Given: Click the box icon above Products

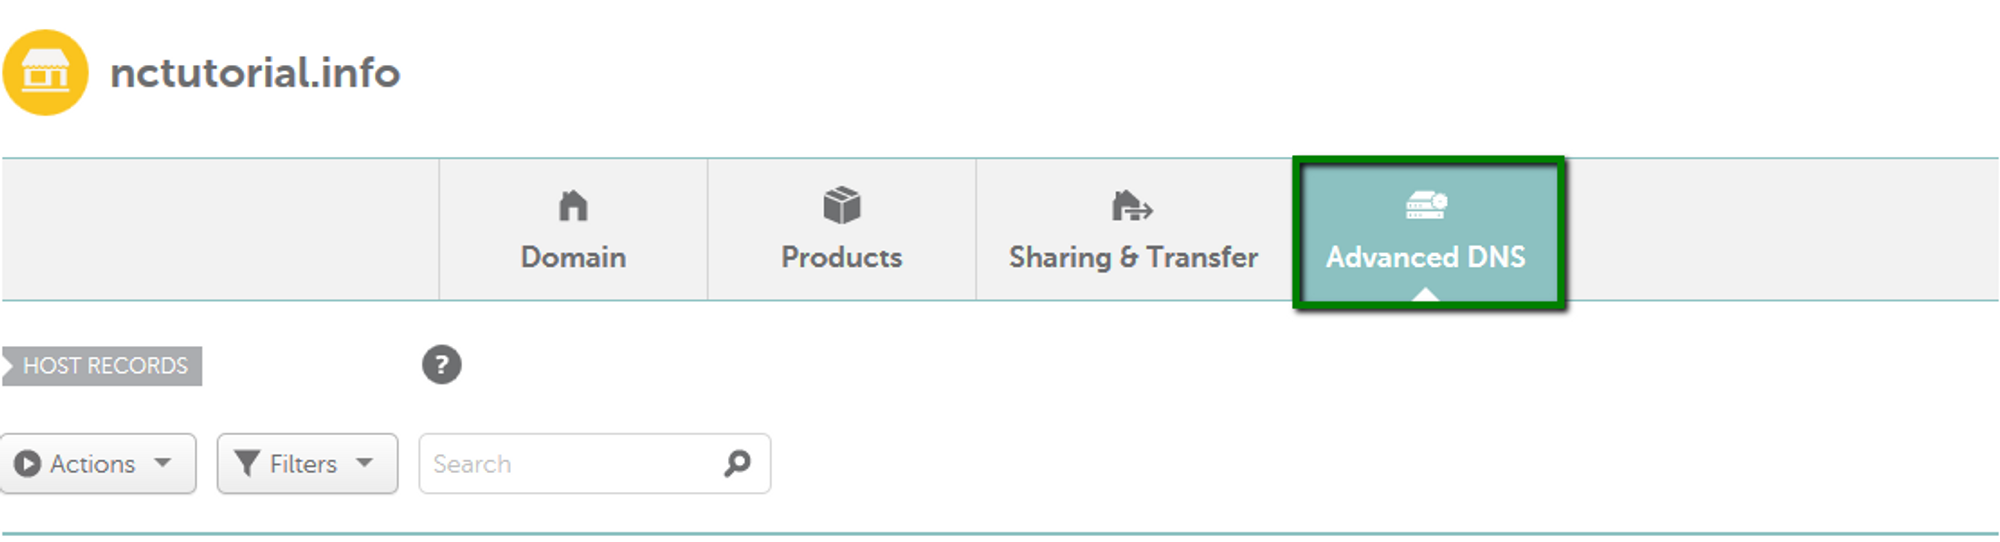Looking at the screenshot, I should pos(842,205).
